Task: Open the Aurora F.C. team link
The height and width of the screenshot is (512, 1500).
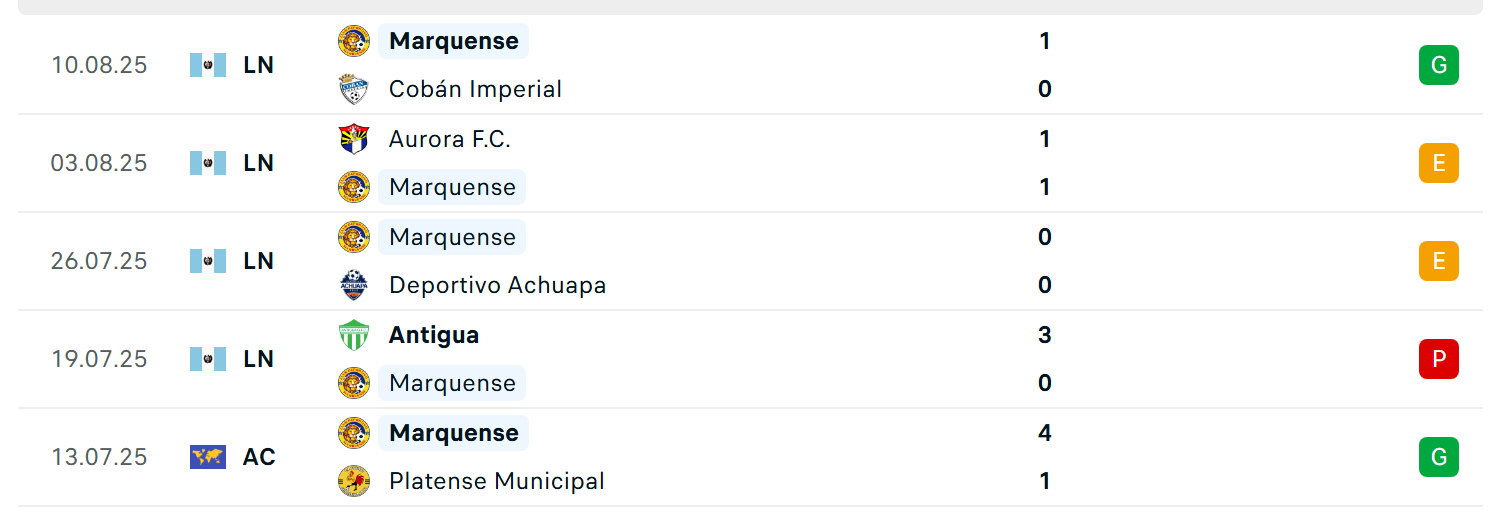Action: (450, 139)
